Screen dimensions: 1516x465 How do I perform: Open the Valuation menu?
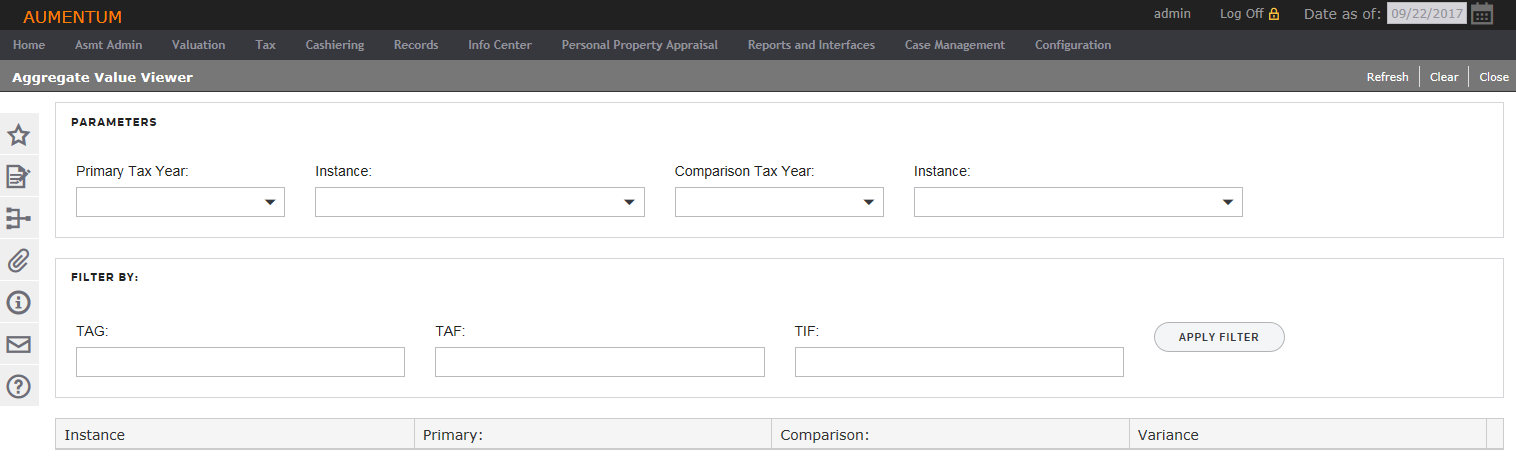198,45
